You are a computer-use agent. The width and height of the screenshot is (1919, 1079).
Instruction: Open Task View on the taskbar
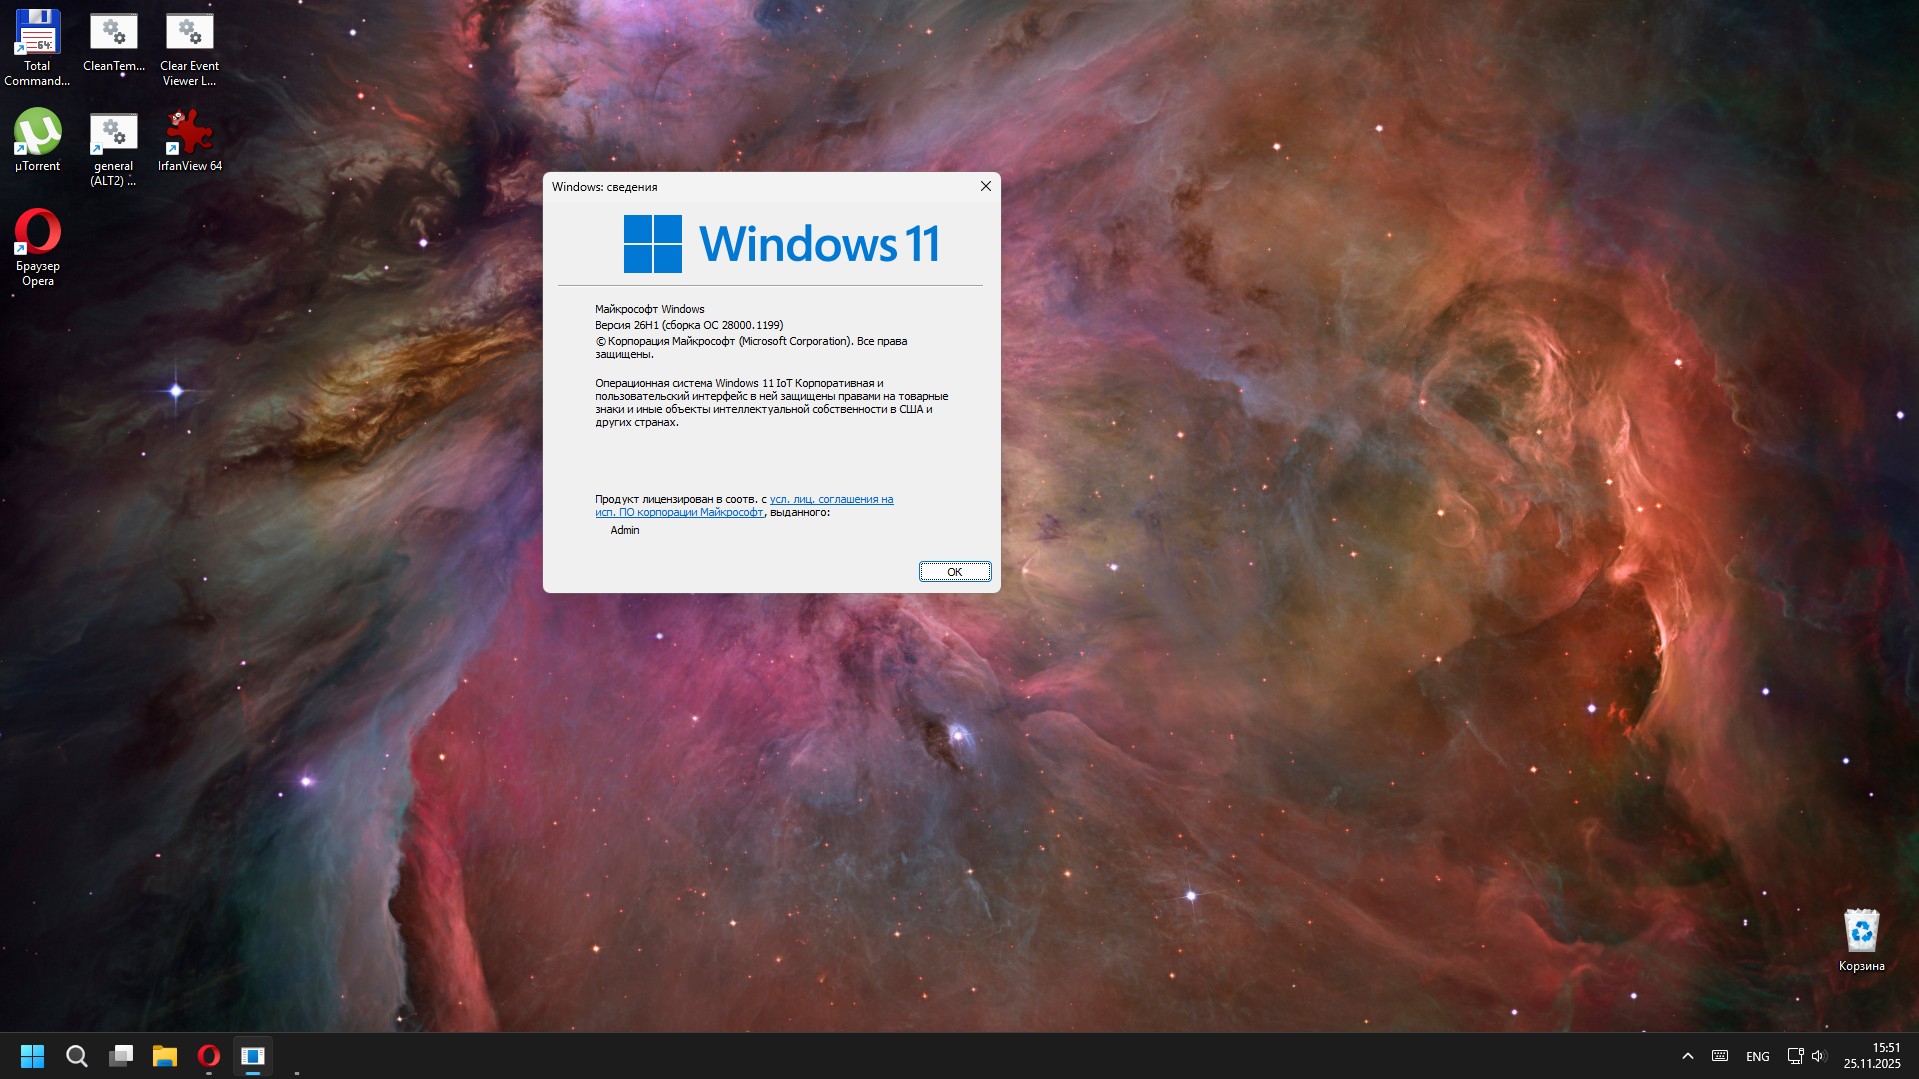121,1056
